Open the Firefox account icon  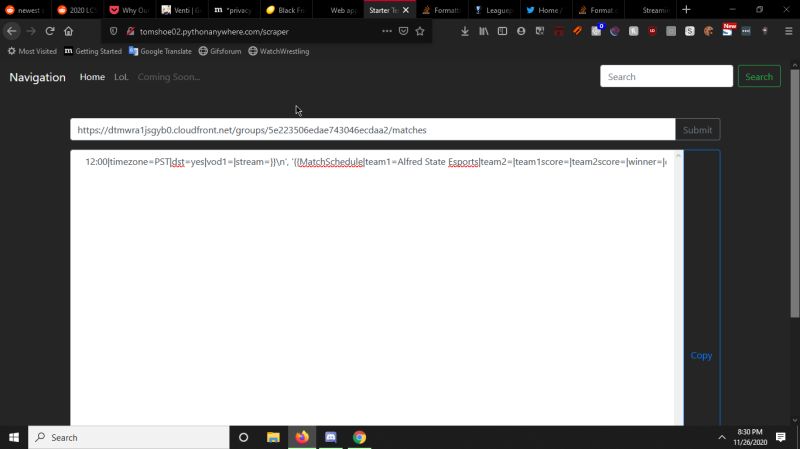click(x=521, y=31)
